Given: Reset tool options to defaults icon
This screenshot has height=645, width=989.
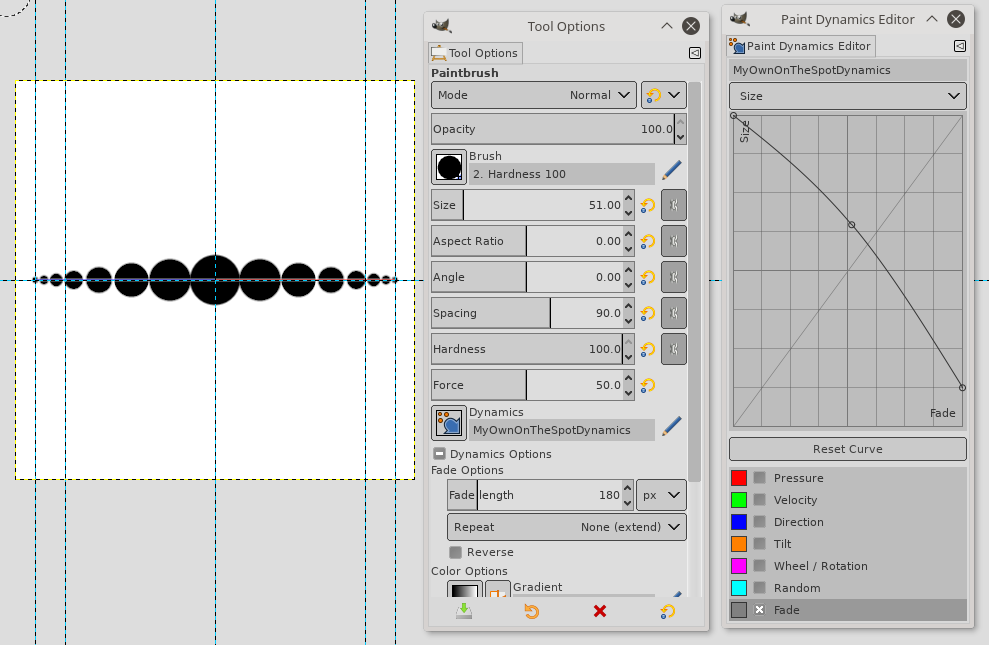Looking at the screenshot, I should click(x=667, y=611).
